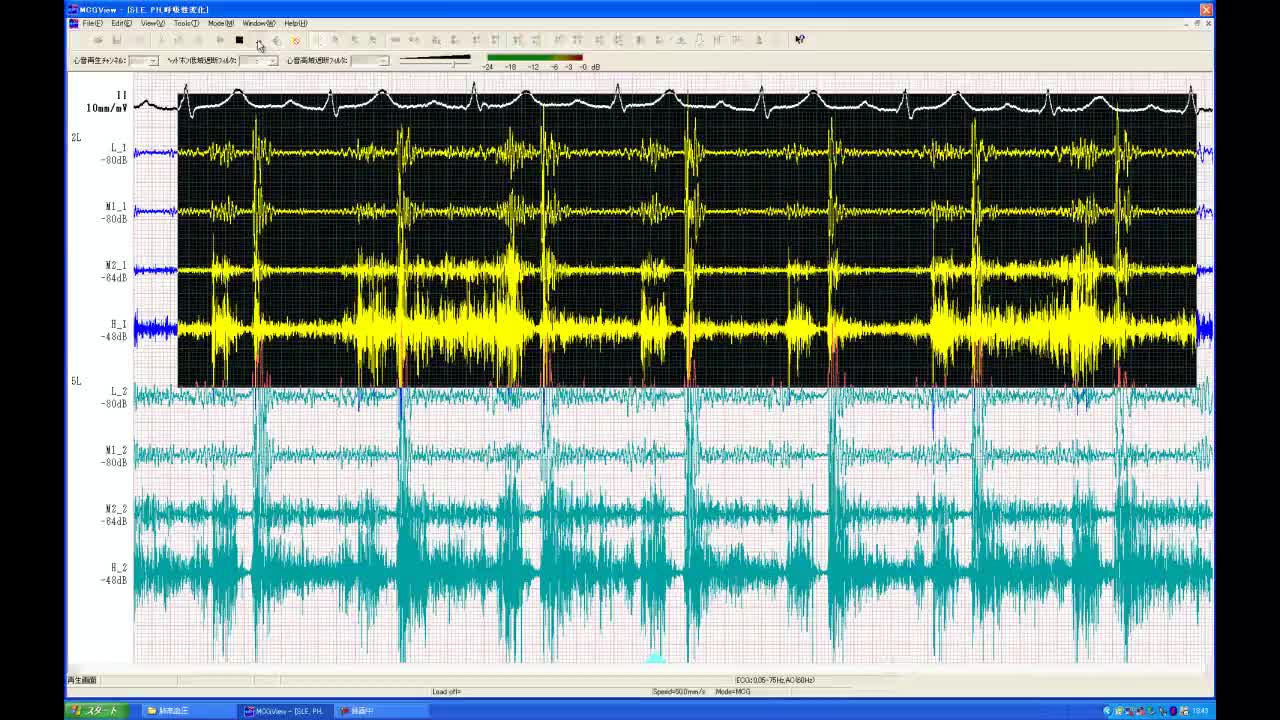Screen dimensions: 1280x720
Task: Click the H_1 -48dB channel label
Action: point(117,330)
